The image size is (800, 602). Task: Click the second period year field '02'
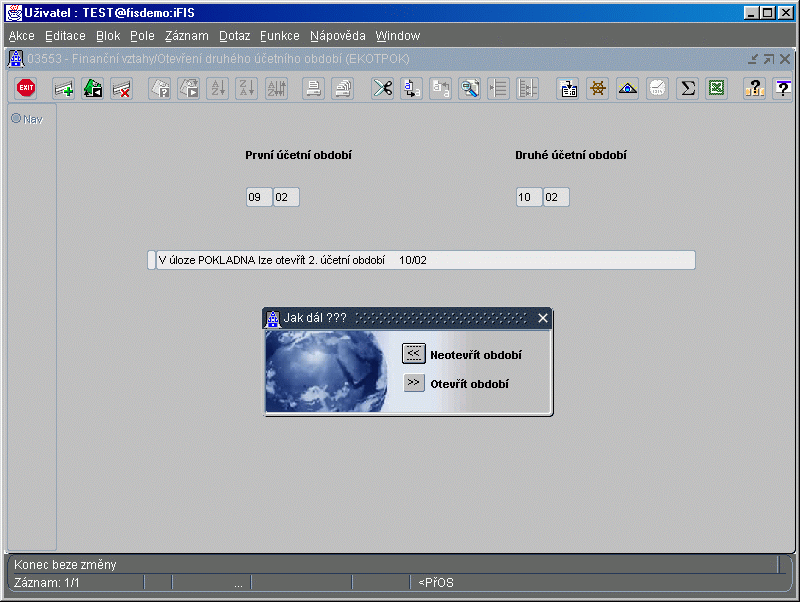[556, 197]
